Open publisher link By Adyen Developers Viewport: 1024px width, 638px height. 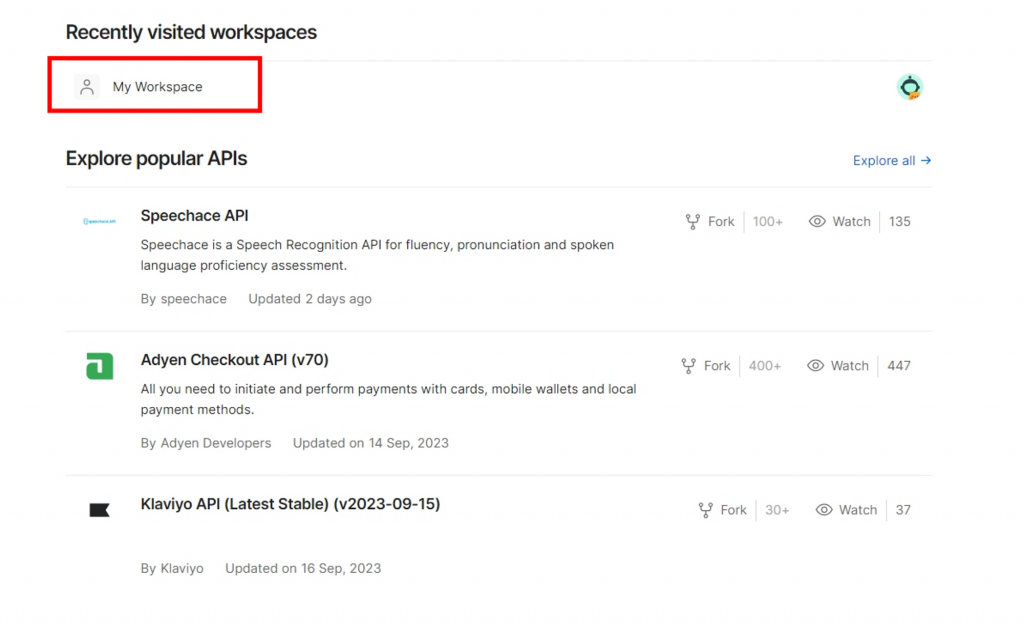point(206,443)
